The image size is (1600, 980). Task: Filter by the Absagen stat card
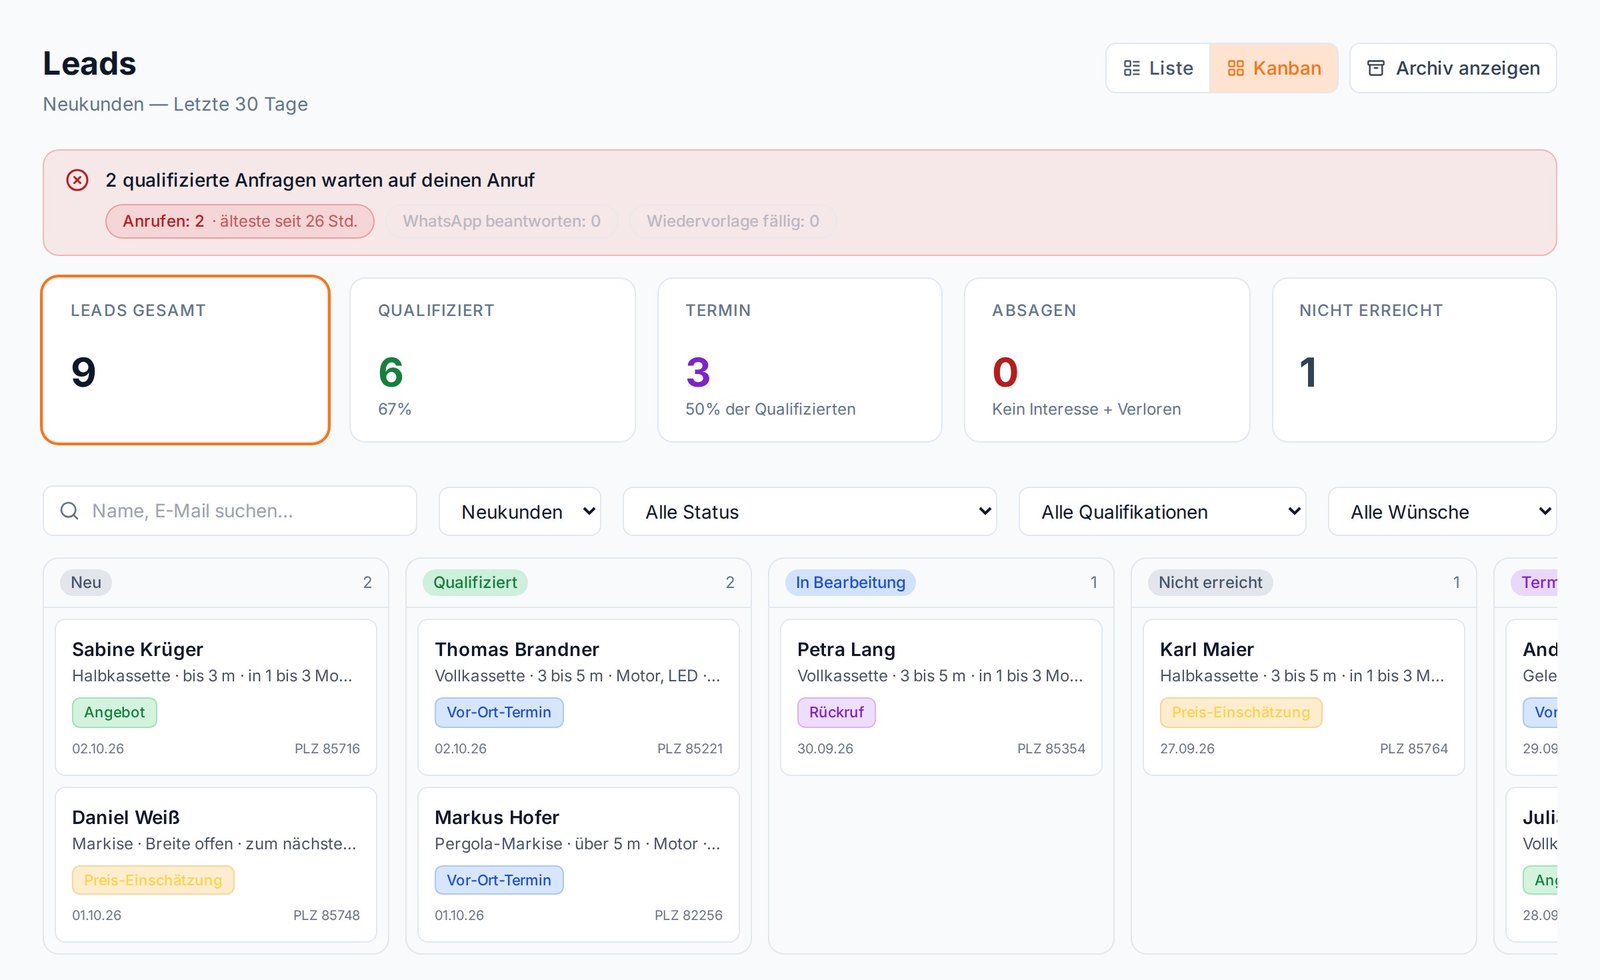click(1107, 360)
